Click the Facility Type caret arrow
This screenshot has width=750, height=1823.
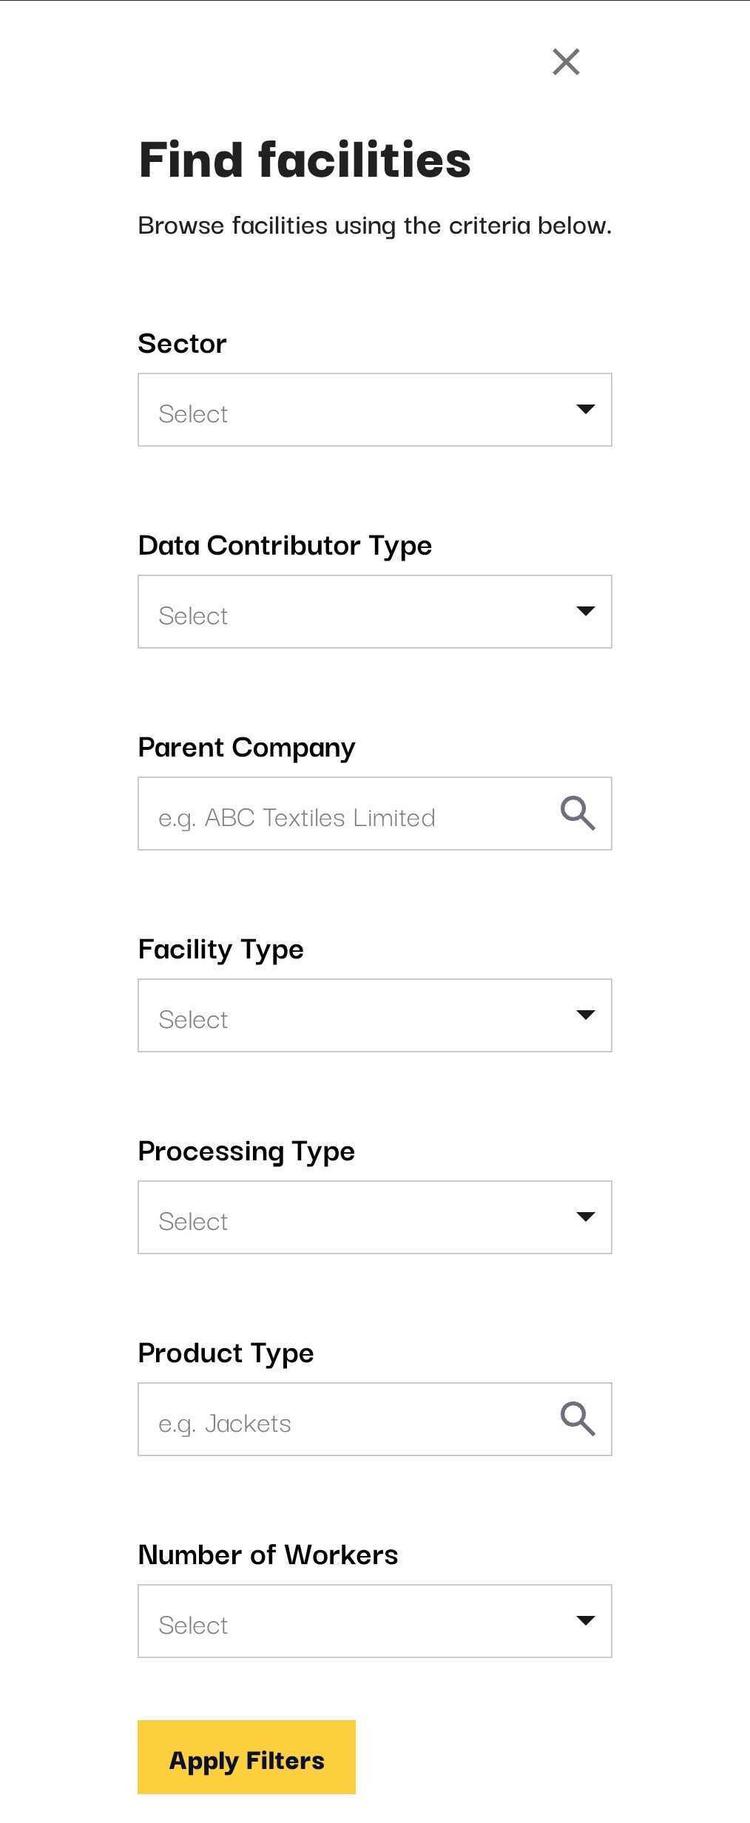pyautogui.click(x=586, y=1015)
